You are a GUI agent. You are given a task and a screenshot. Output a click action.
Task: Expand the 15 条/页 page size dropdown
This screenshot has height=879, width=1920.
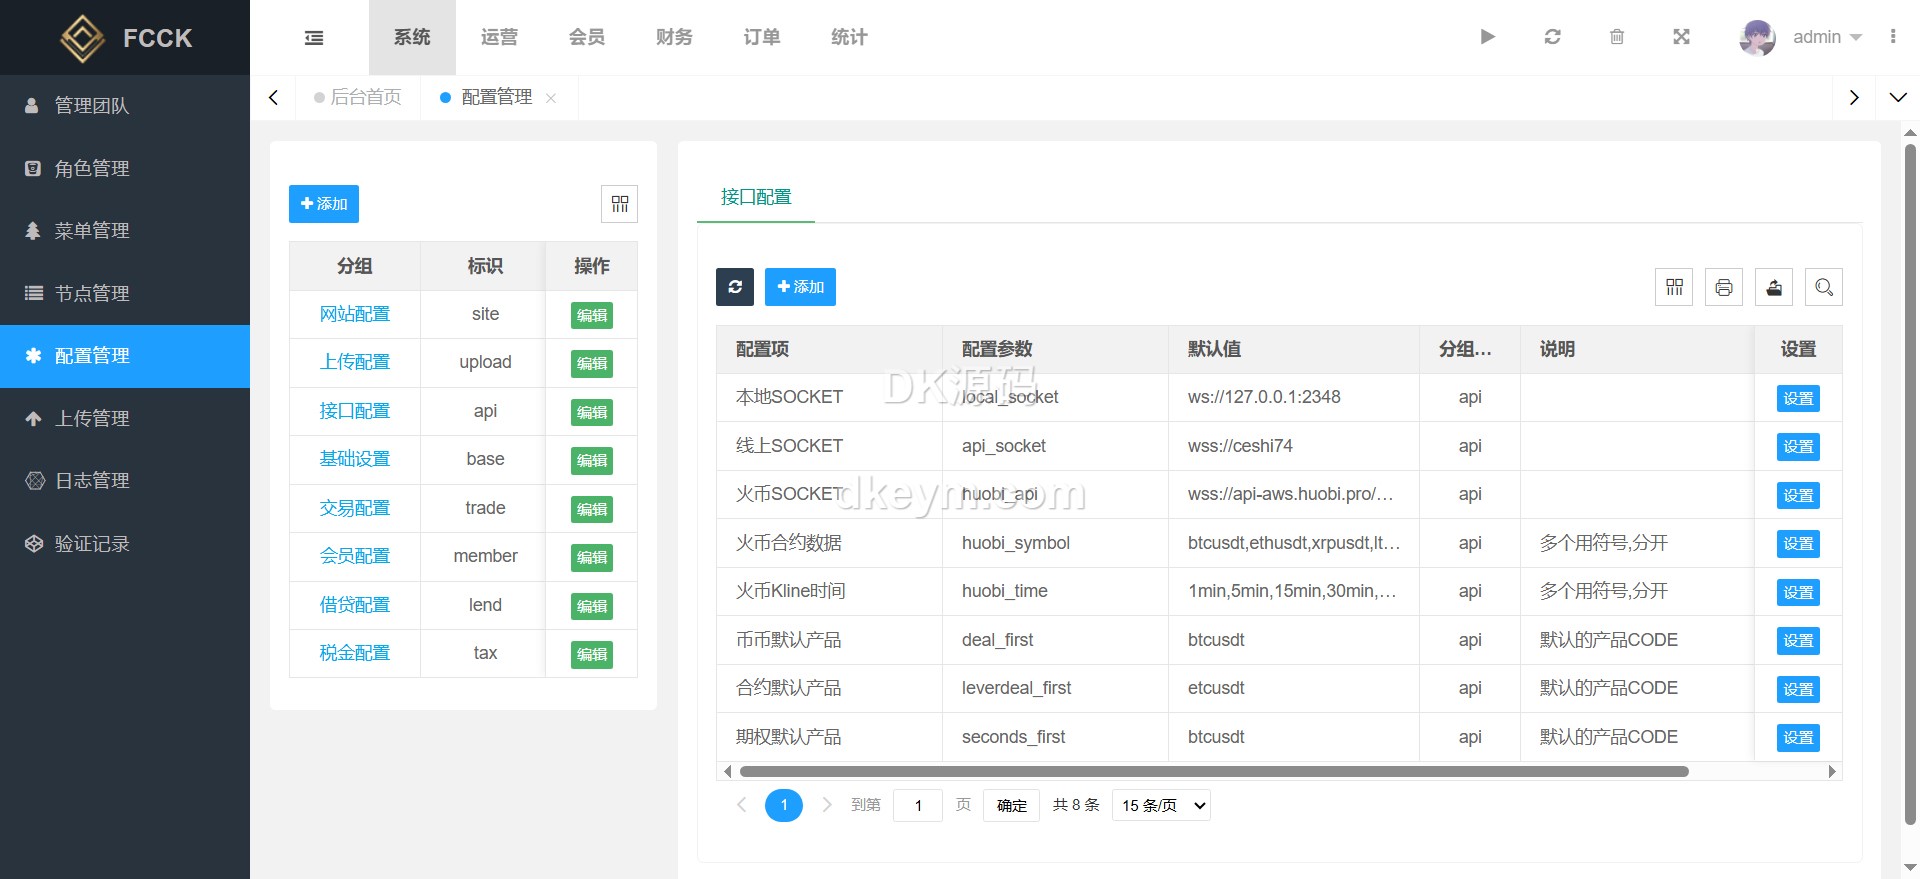point(1161,806)
